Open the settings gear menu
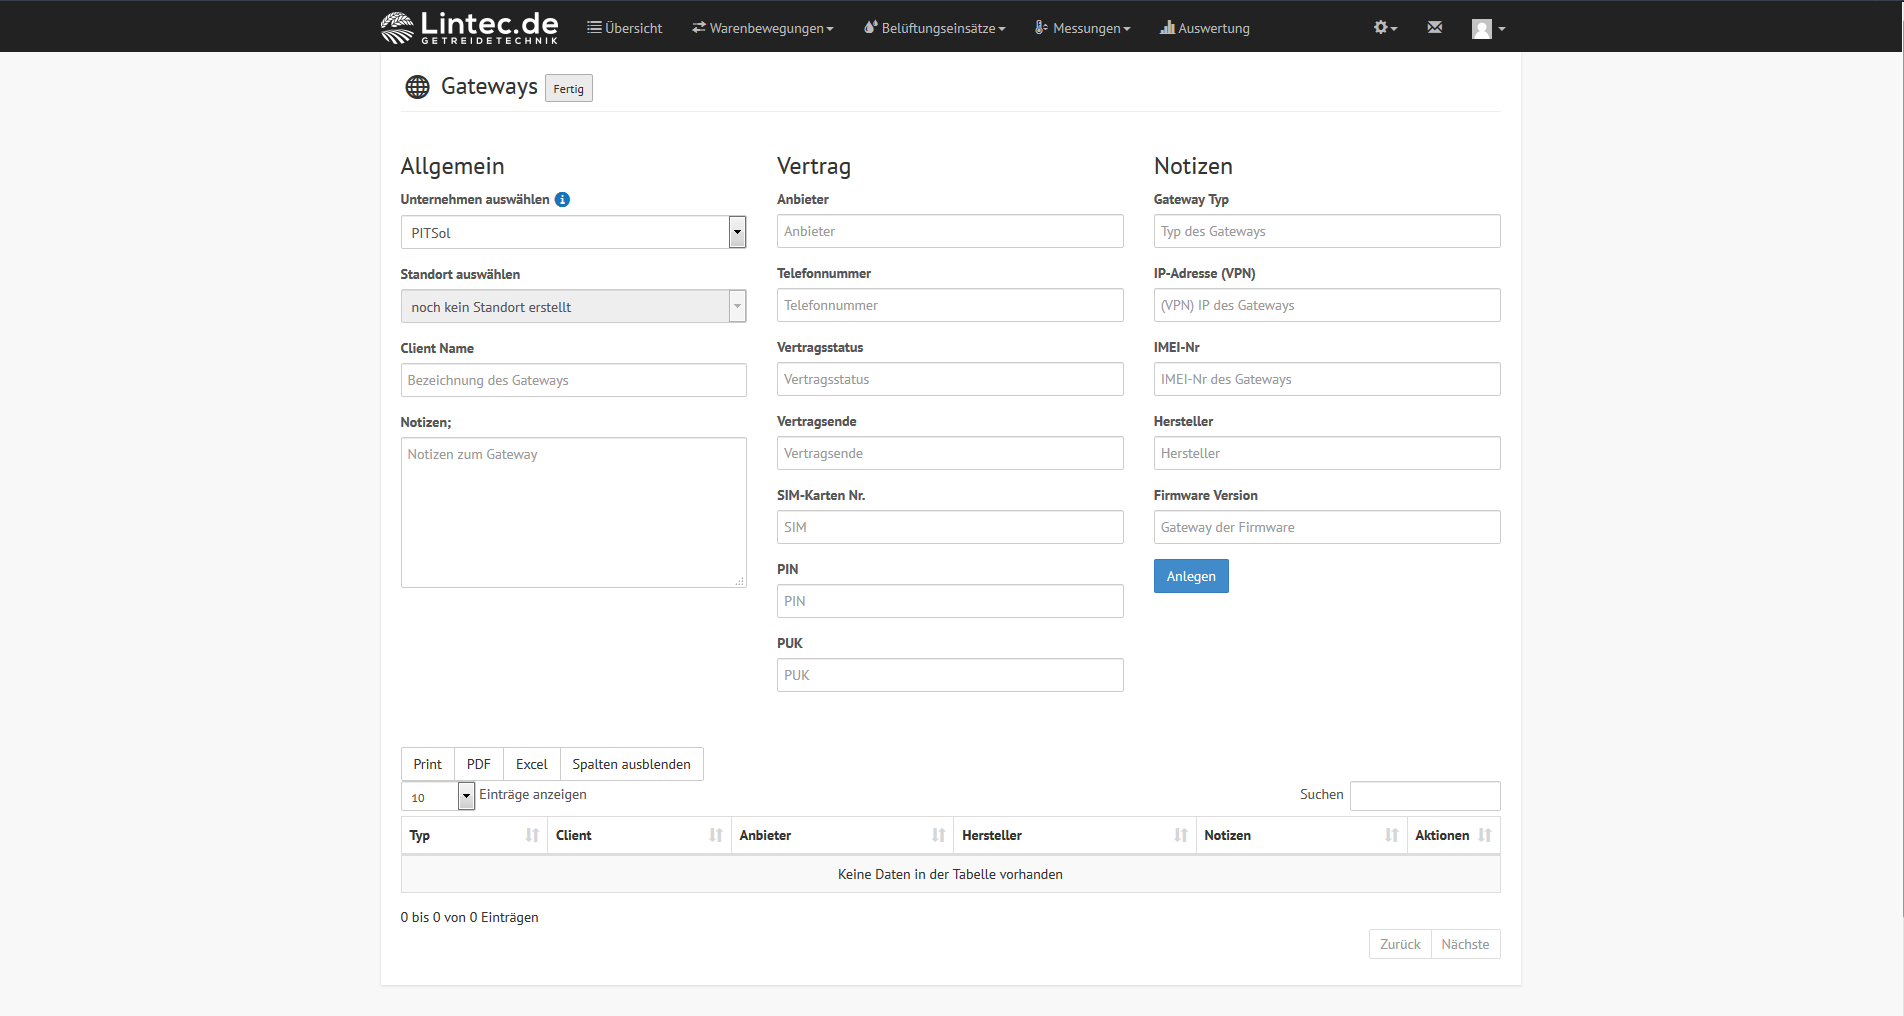 point(1384,28)
